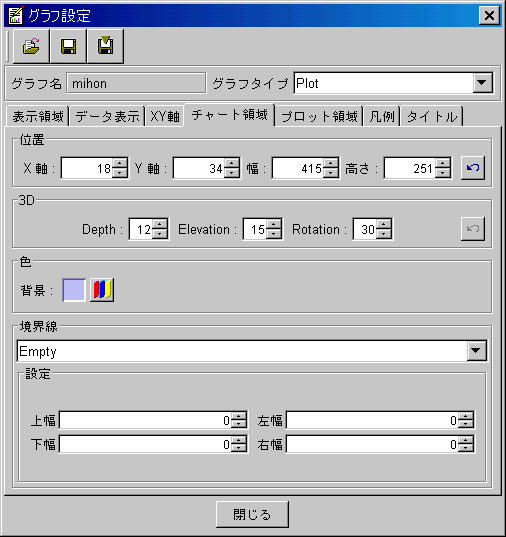Switch to the プロット領域 tab
Screen dimensions: 506x537
319,116
